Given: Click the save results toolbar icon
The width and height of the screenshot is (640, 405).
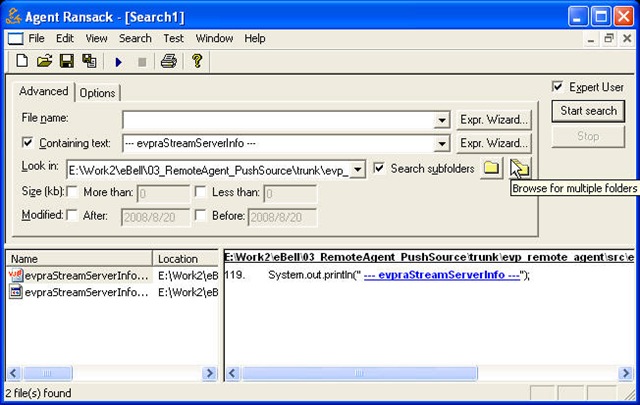Looking at the screenshot, I should coord(89,62).
